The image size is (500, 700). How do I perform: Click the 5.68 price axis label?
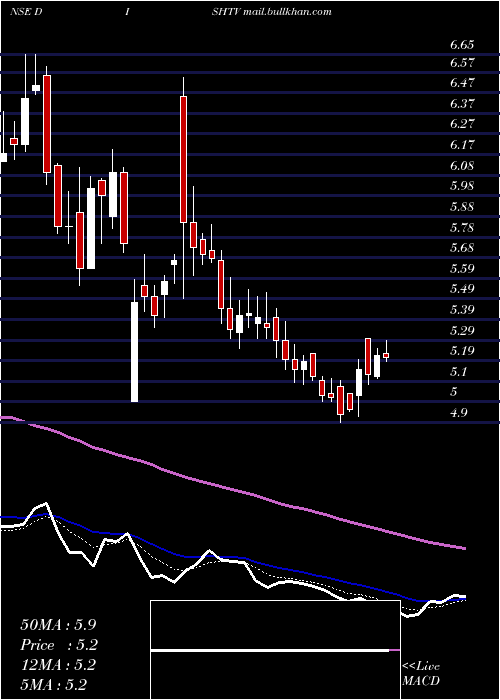tap(462, 248)
